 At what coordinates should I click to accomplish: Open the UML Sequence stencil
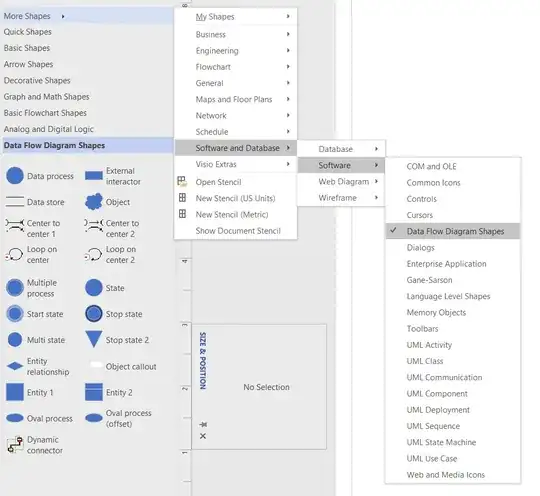pyautogui.click(x=453, y=426)
